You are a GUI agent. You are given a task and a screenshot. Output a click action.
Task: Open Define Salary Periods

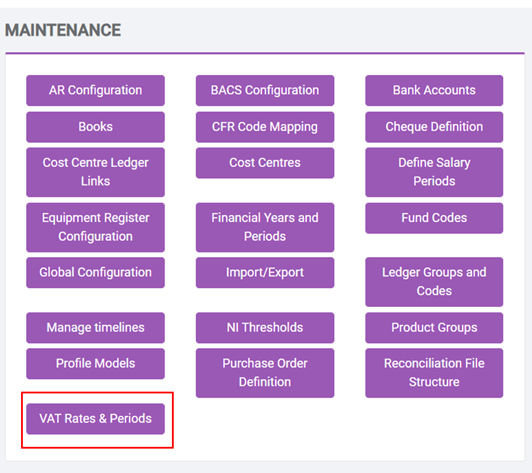click(434, 172)
